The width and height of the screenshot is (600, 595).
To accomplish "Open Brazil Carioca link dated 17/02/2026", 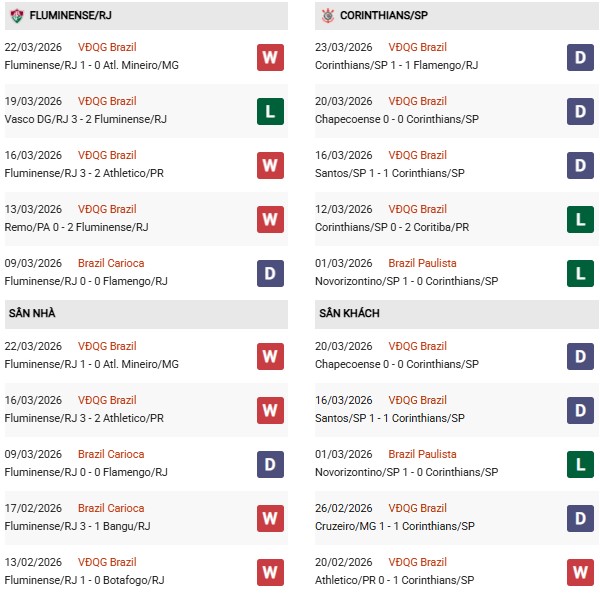I will 111,508.
